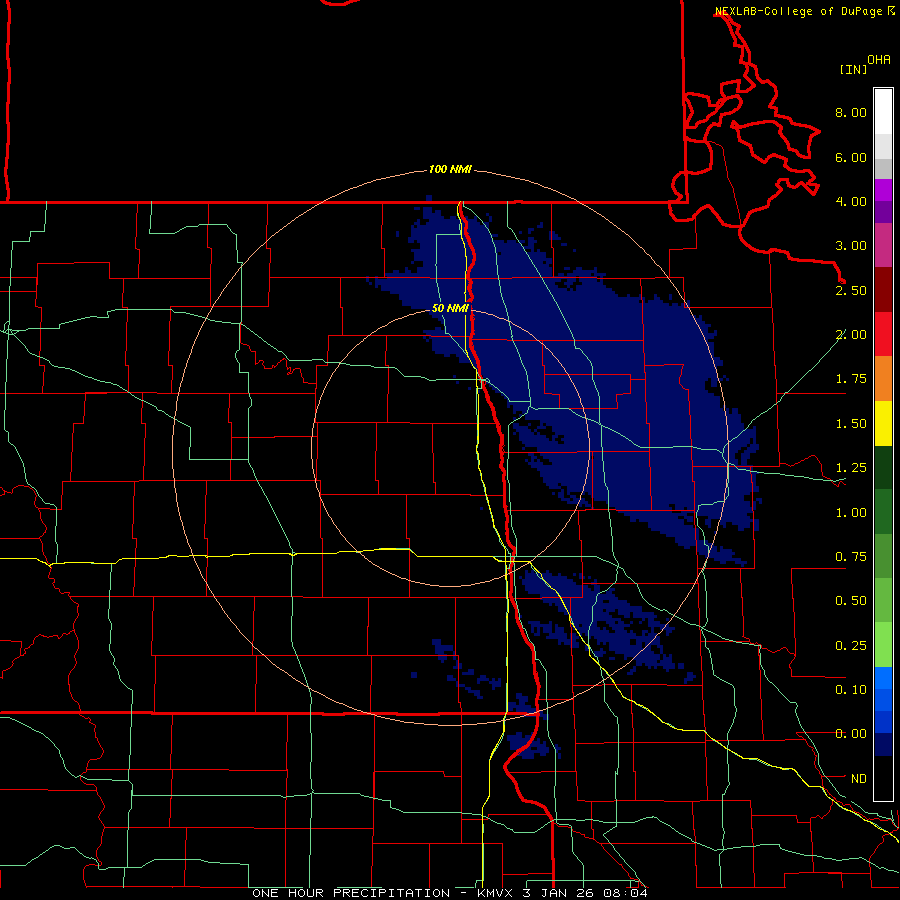Click the 0.00 legend value

point(851,734)
